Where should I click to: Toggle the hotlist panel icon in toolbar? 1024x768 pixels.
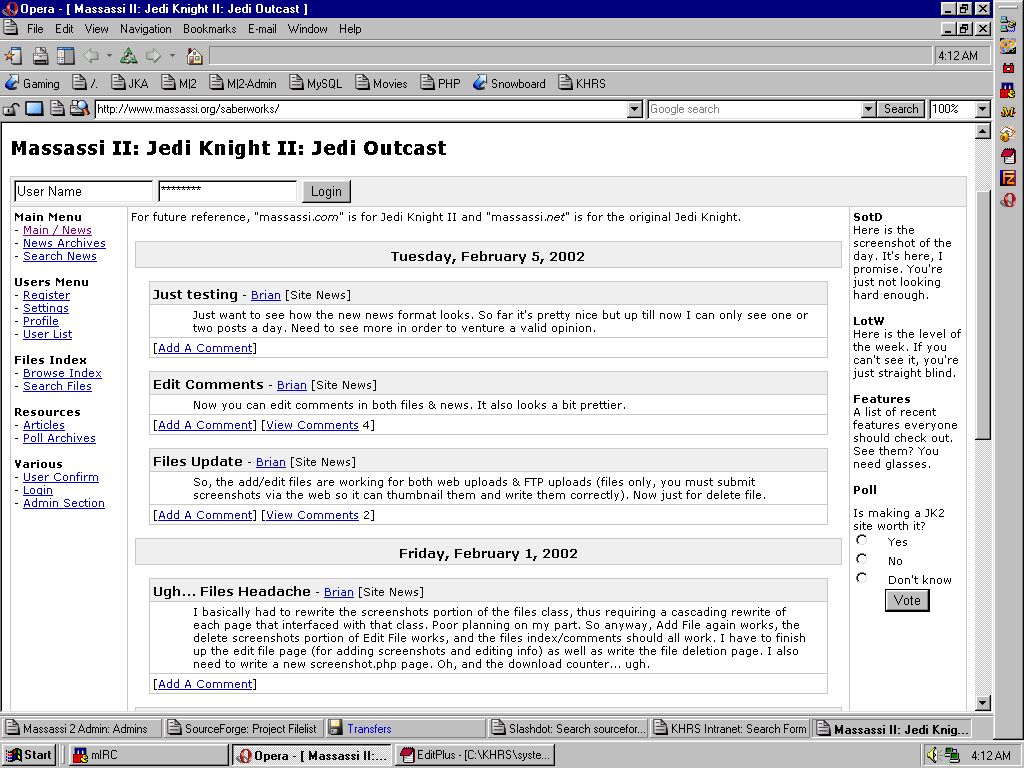tap(65, 56)
